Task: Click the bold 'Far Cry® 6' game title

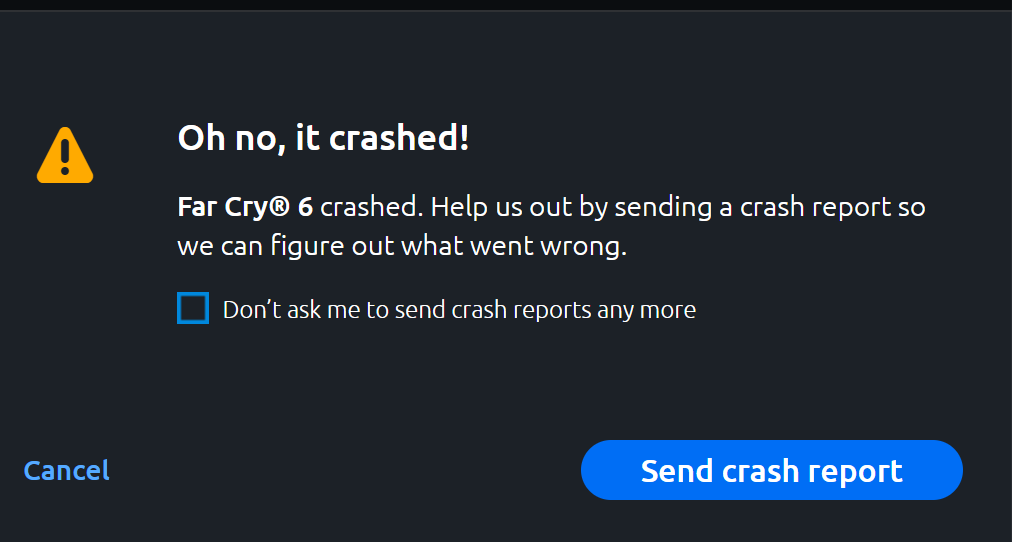Action: [x=245, y=207]
